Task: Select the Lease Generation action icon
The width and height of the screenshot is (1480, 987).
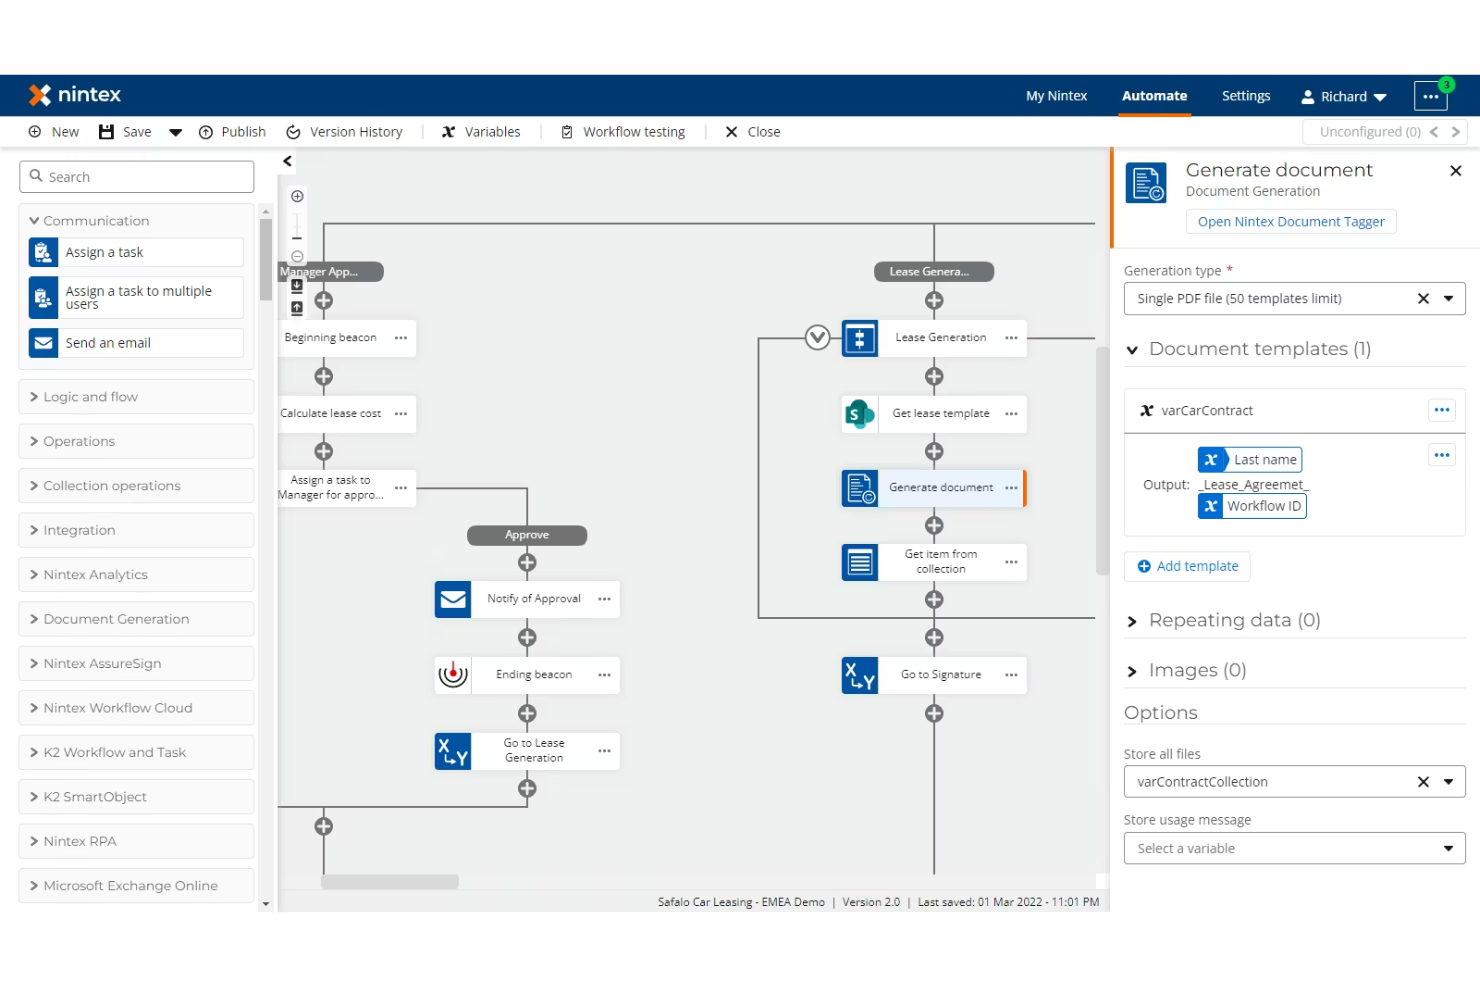Action: point(860,338)
